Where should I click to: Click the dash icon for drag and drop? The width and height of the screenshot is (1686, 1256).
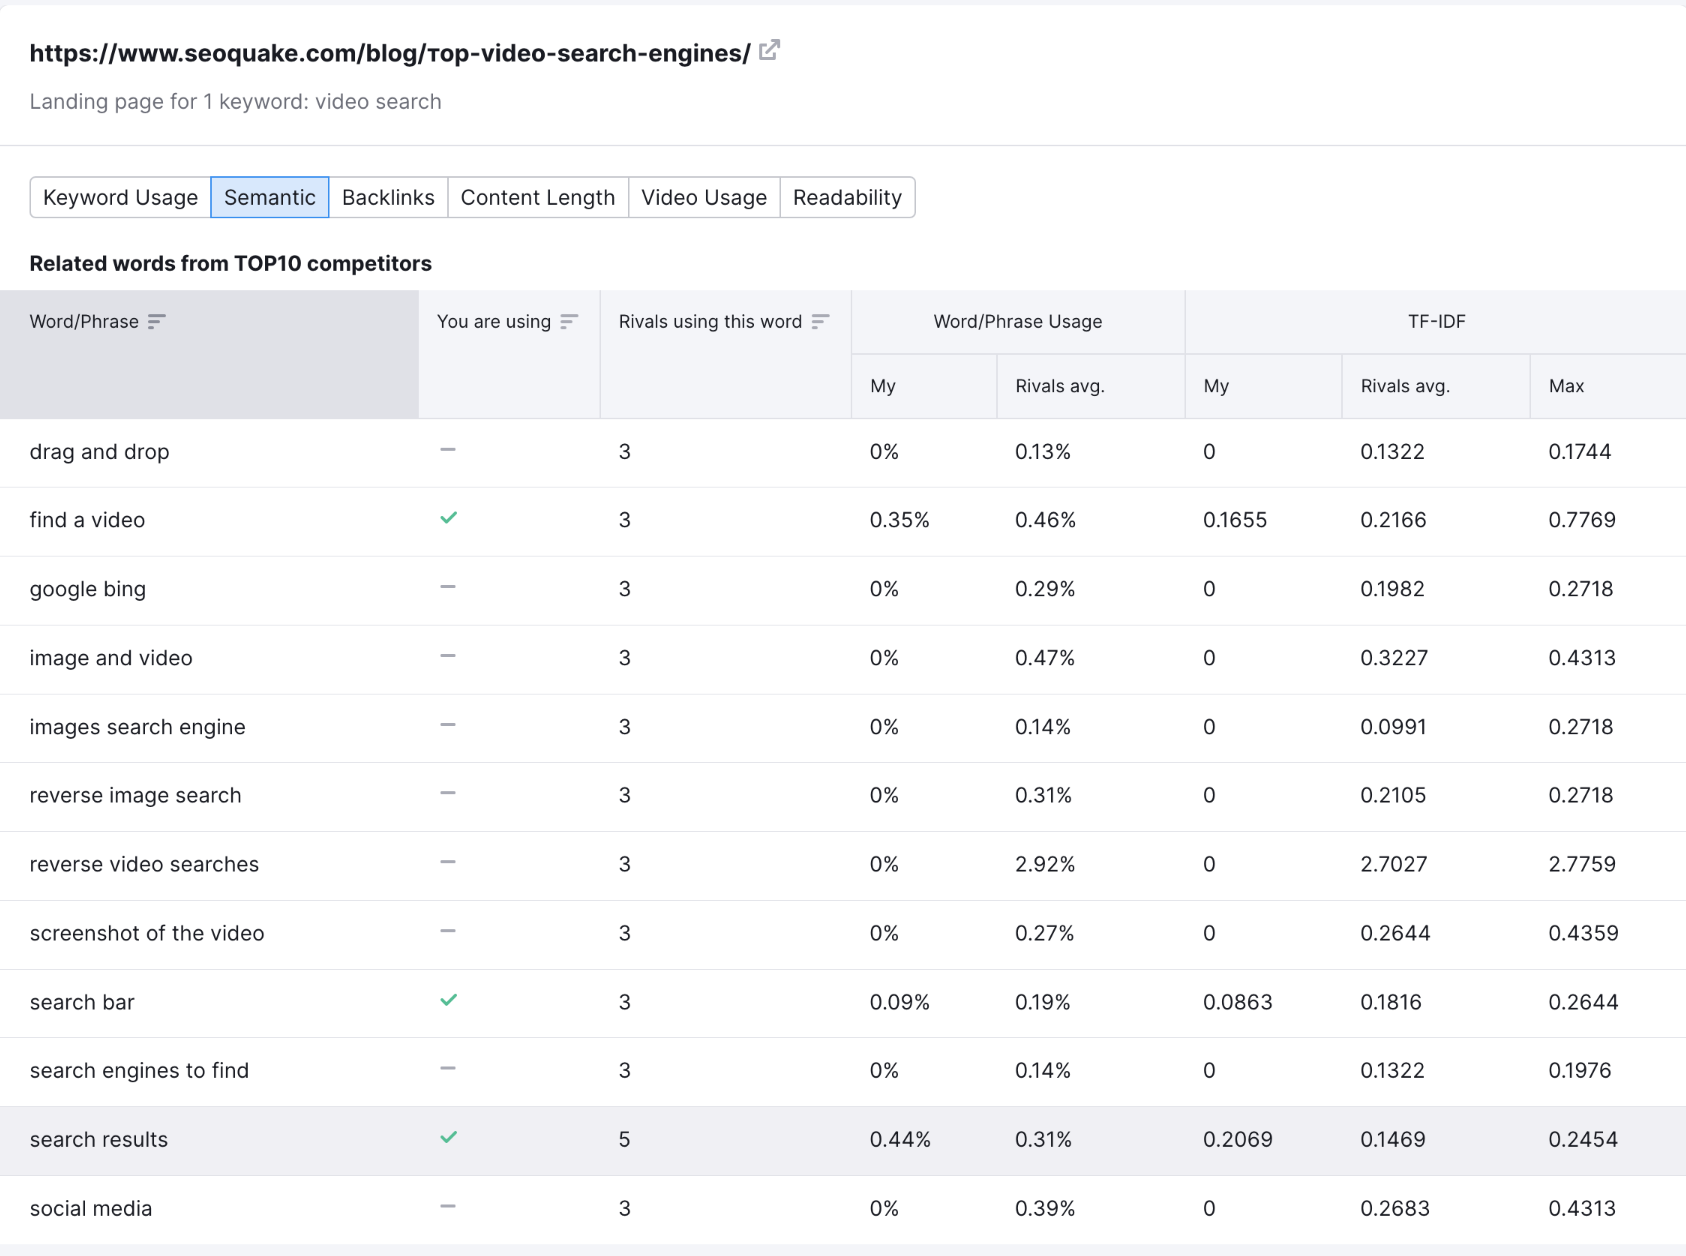coord(448,450)
